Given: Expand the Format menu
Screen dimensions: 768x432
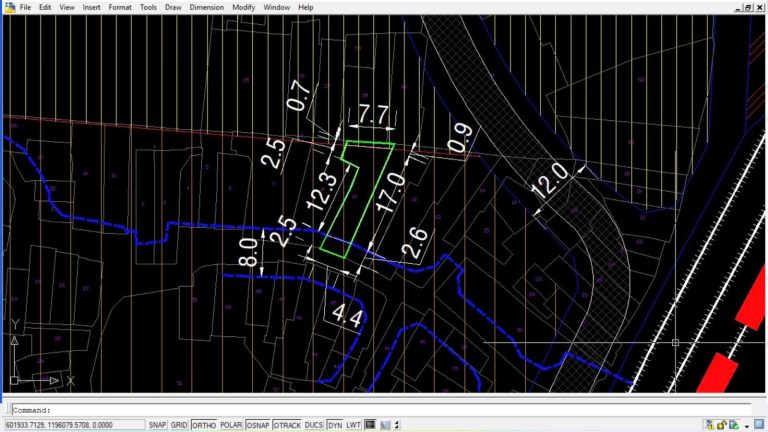Looking at the screenshot, I should click(120, 7).
